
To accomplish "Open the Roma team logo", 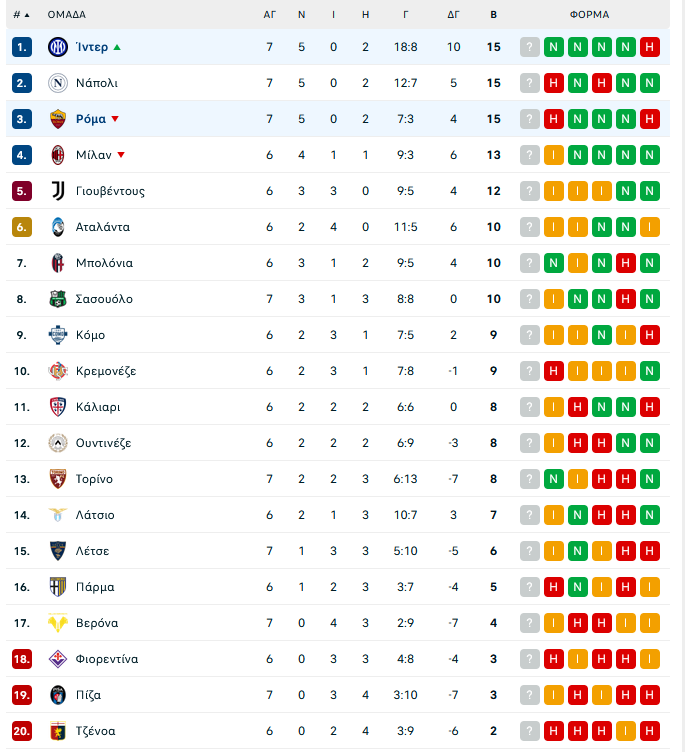I will click(x=57, y=119).
